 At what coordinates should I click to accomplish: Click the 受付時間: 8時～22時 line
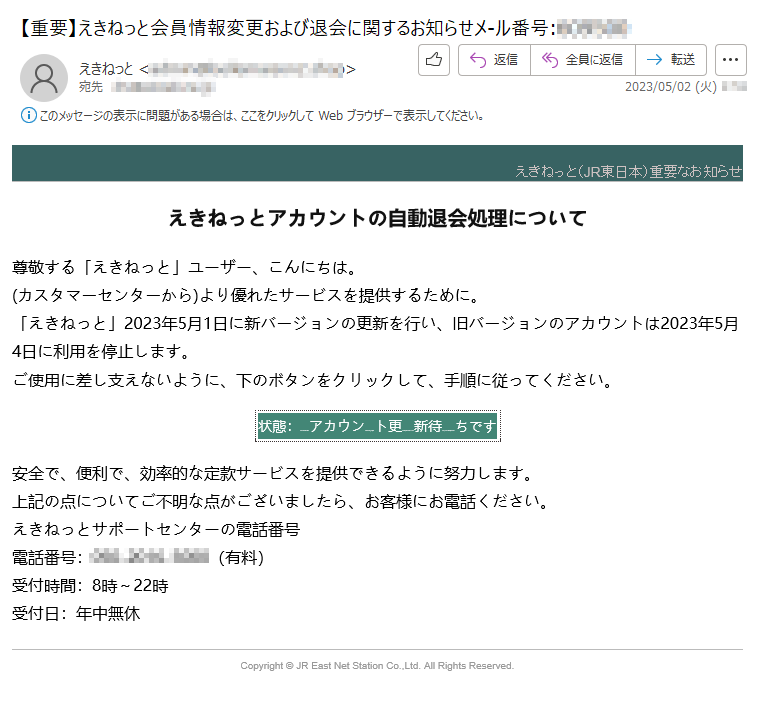90,585
